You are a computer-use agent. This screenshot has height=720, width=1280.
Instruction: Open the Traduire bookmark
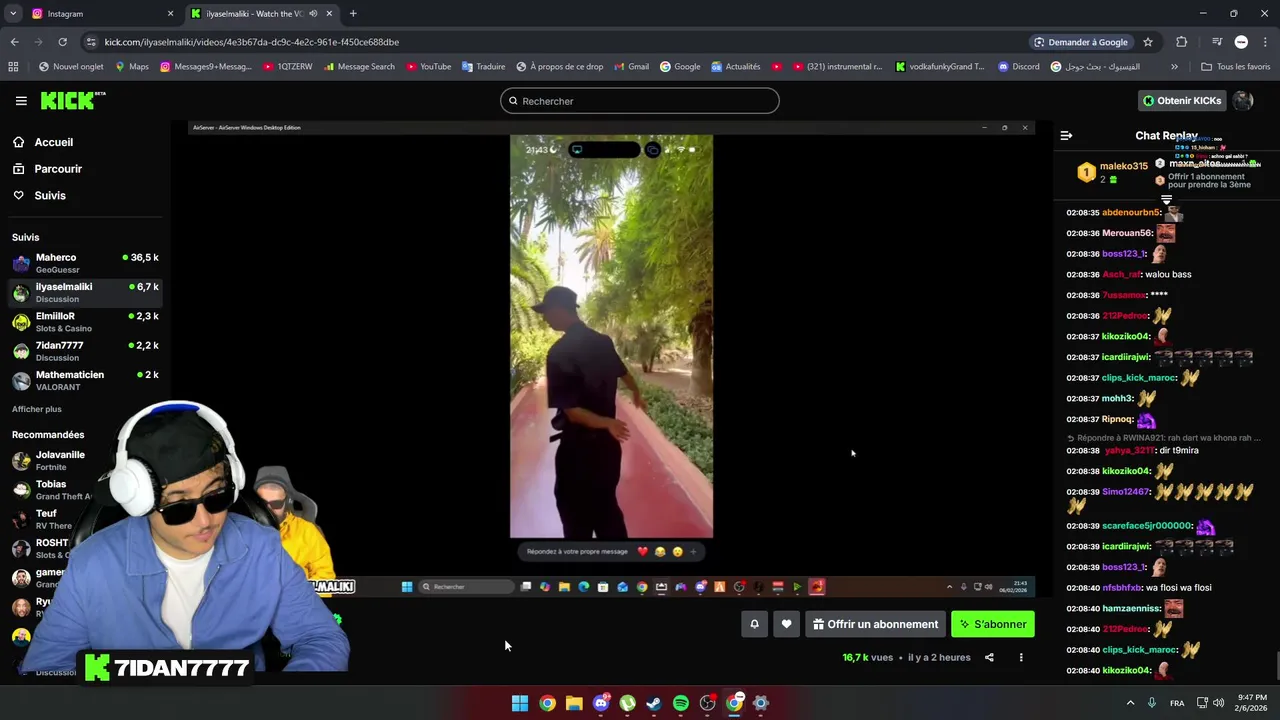[x=483, y=67]
